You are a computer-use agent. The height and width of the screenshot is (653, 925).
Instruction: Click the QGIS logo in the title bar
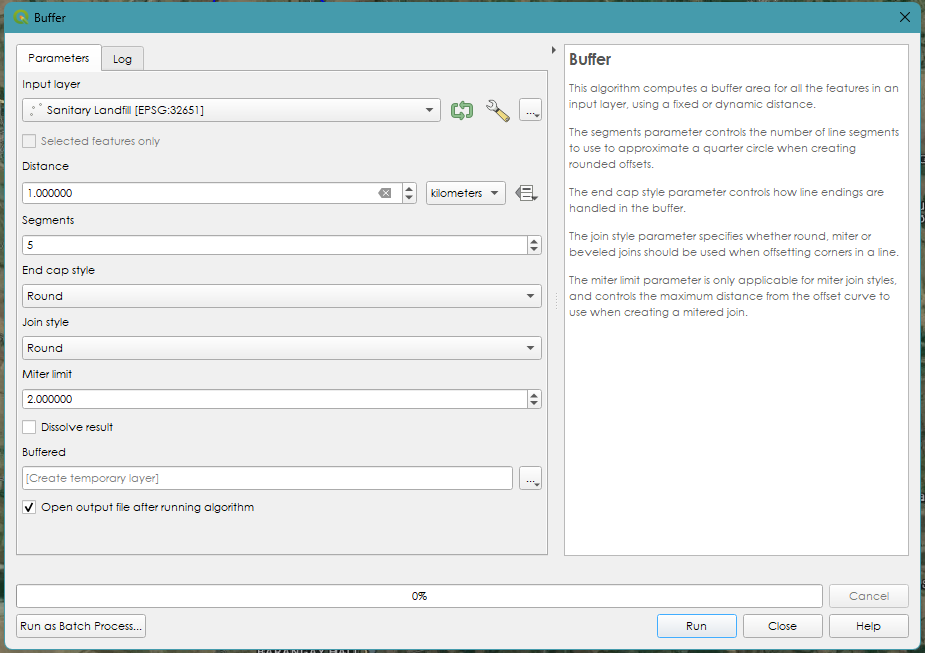(21, 17)
